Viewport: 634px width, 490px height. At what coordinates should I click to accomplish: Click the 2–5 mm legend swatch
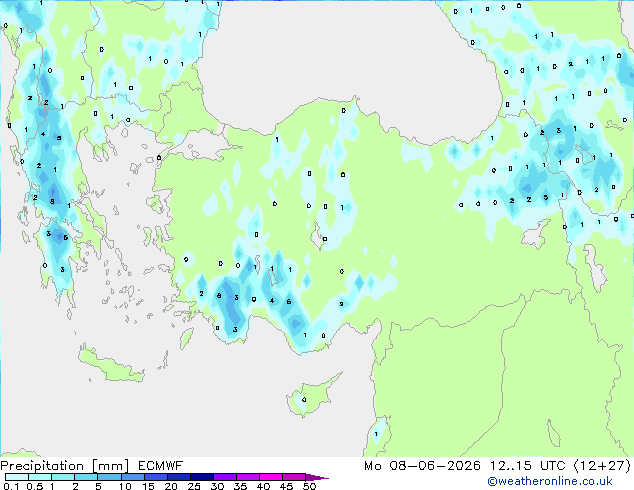pyautogui.click(x=86, y=477)
